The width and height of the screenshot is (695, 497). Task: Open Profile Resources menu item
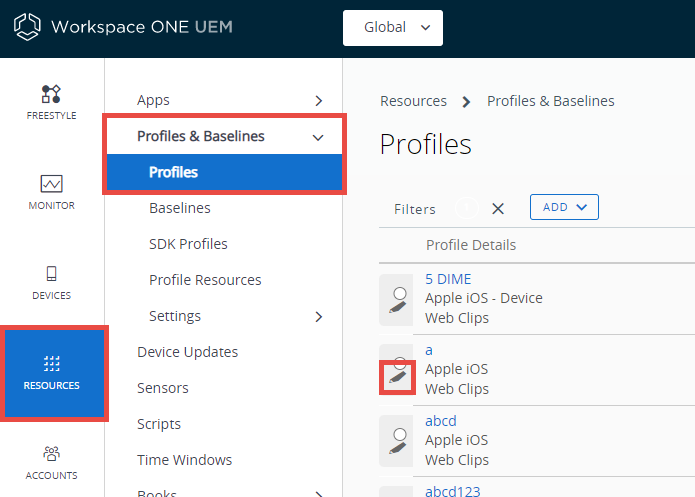point(205,280)
